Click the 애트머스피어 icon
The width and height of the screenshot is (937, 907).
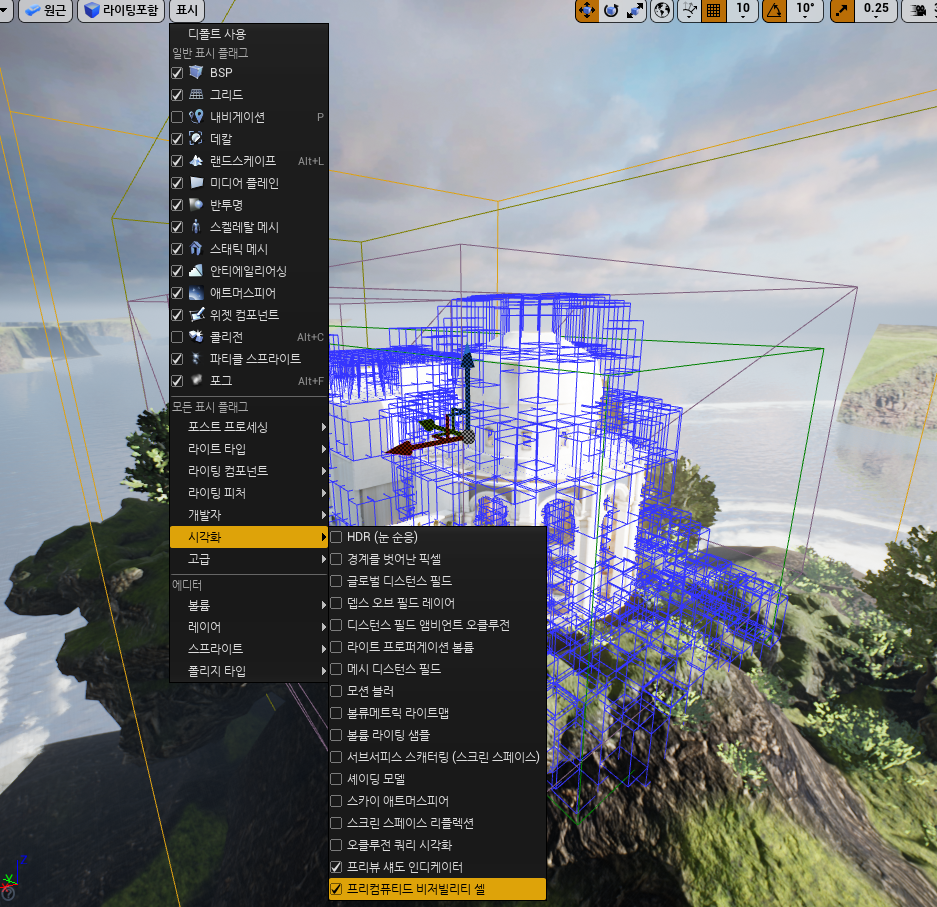(x=196, y=293)
